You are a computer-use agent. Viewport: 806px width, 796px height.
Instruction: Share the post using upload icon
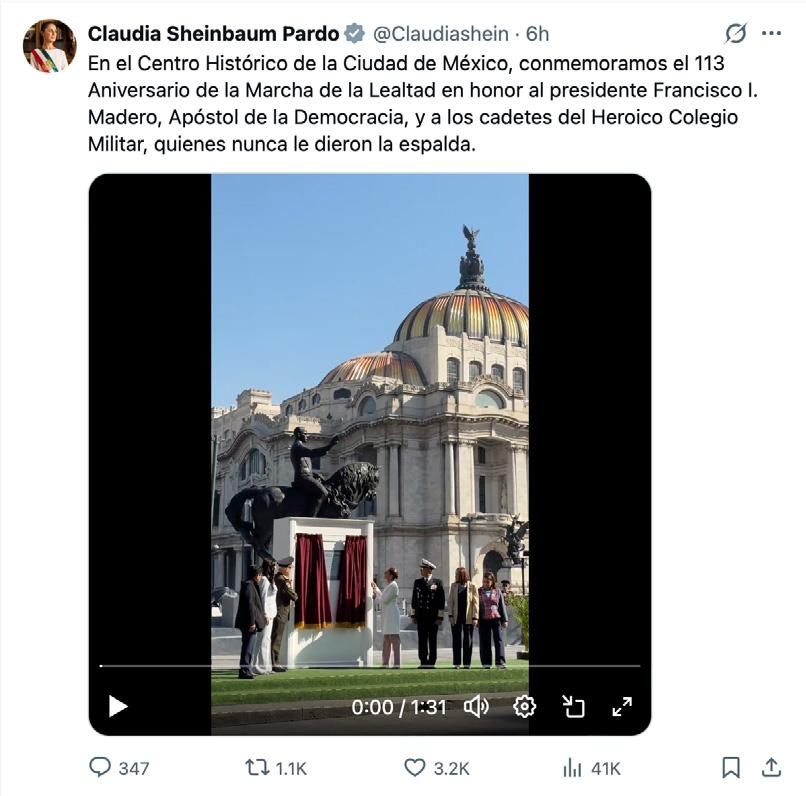coord(771,767)
